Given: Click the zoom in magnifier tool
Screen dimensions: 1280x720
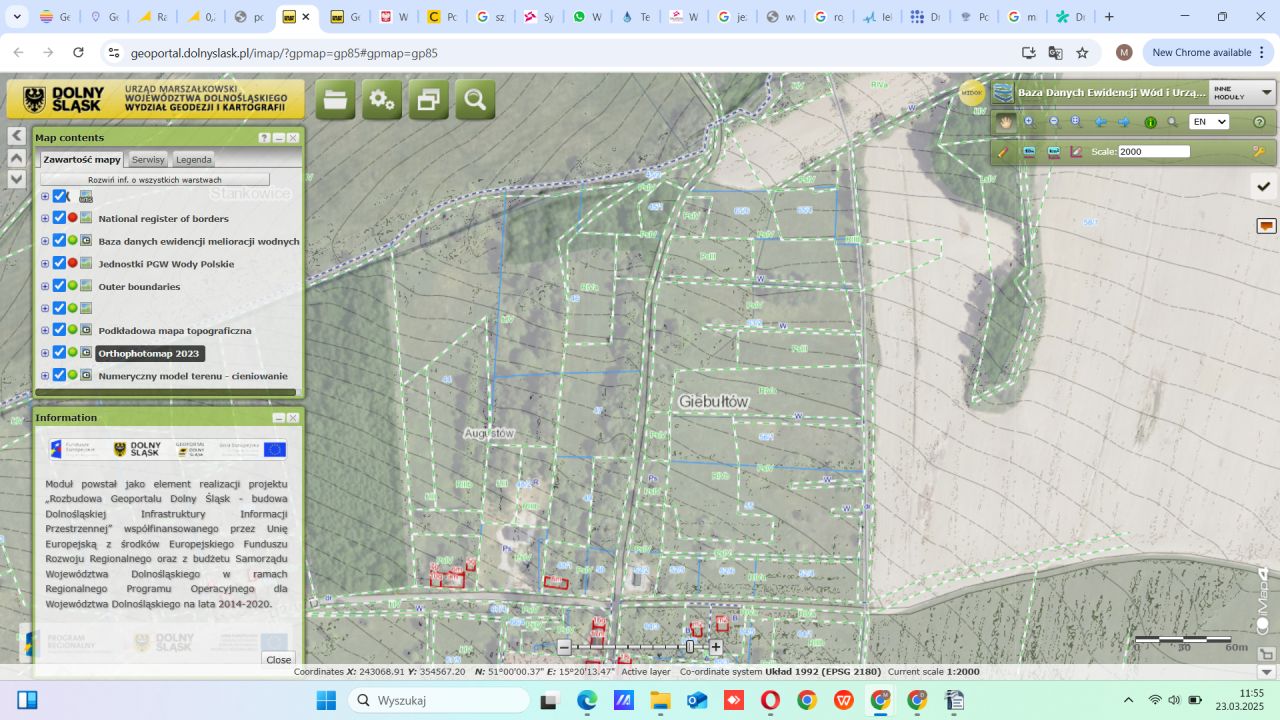Looking at the screenshot, I should click(1029, 122).
